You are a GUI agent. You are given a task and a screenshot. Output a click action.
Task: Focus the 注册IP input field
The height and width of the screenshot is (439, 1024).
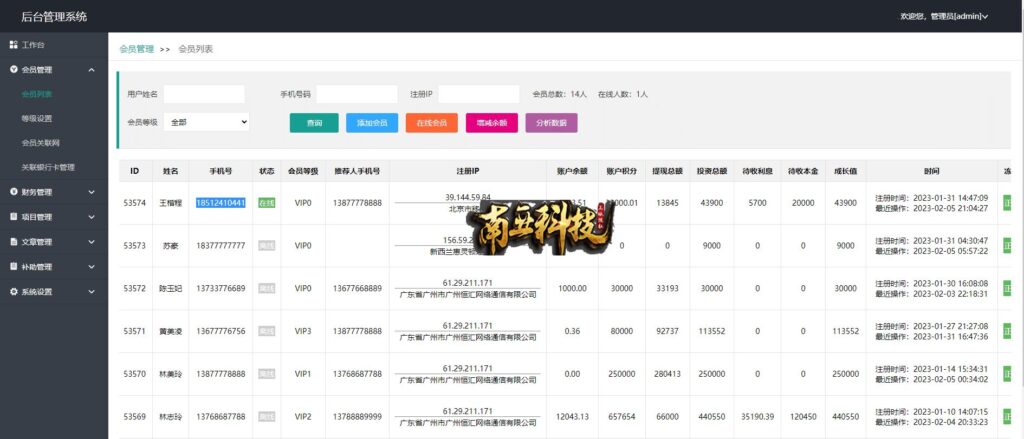[x=479, y=94]
